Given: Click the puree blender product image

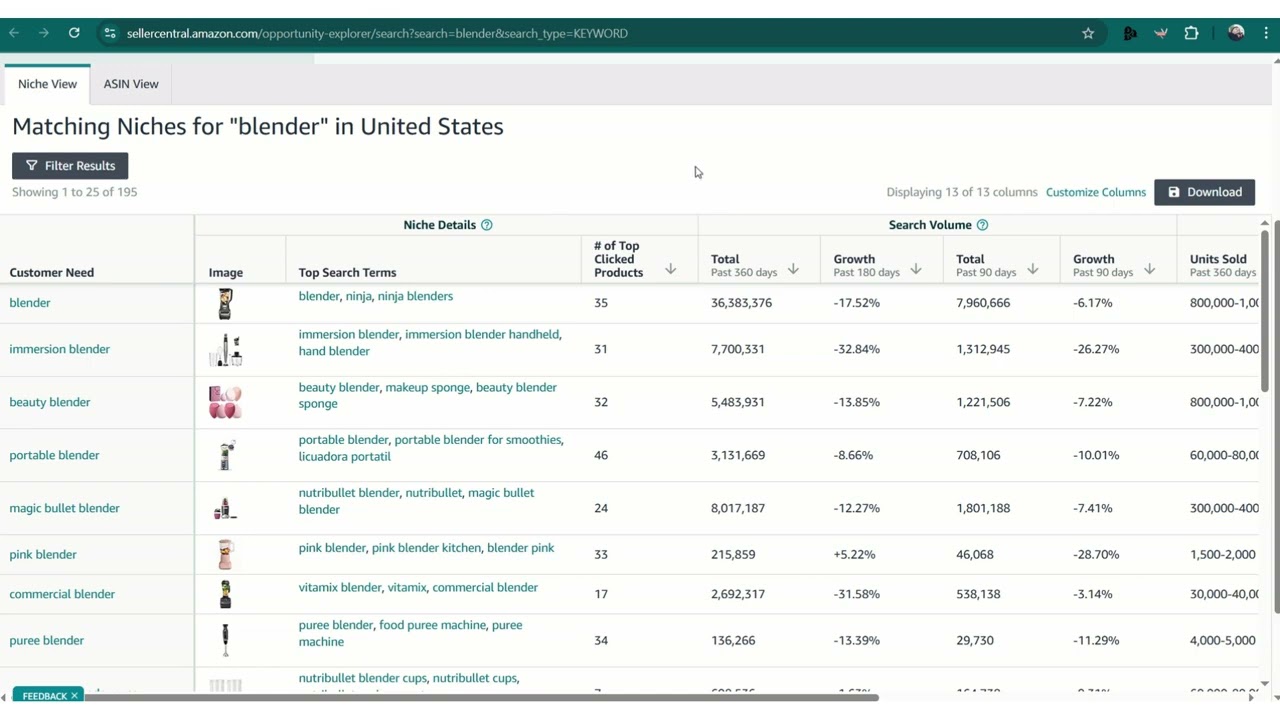Looking at the screenshot, I should click(x=226, y=640).
